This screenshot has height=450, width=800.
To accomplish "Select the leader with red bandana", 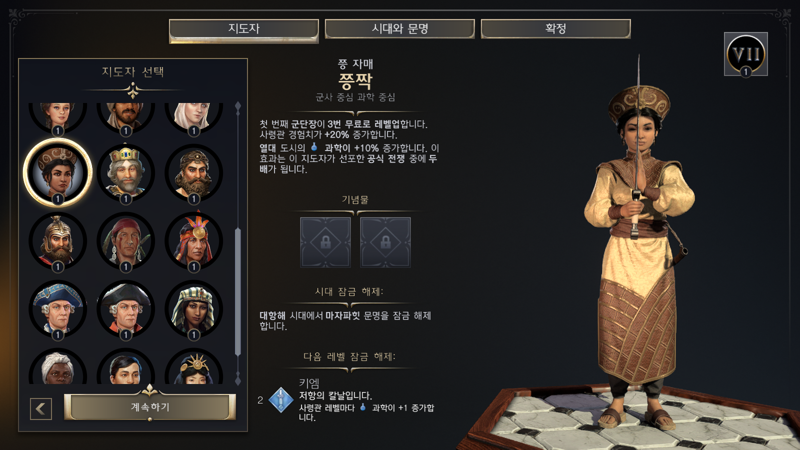I will (126, 241).
